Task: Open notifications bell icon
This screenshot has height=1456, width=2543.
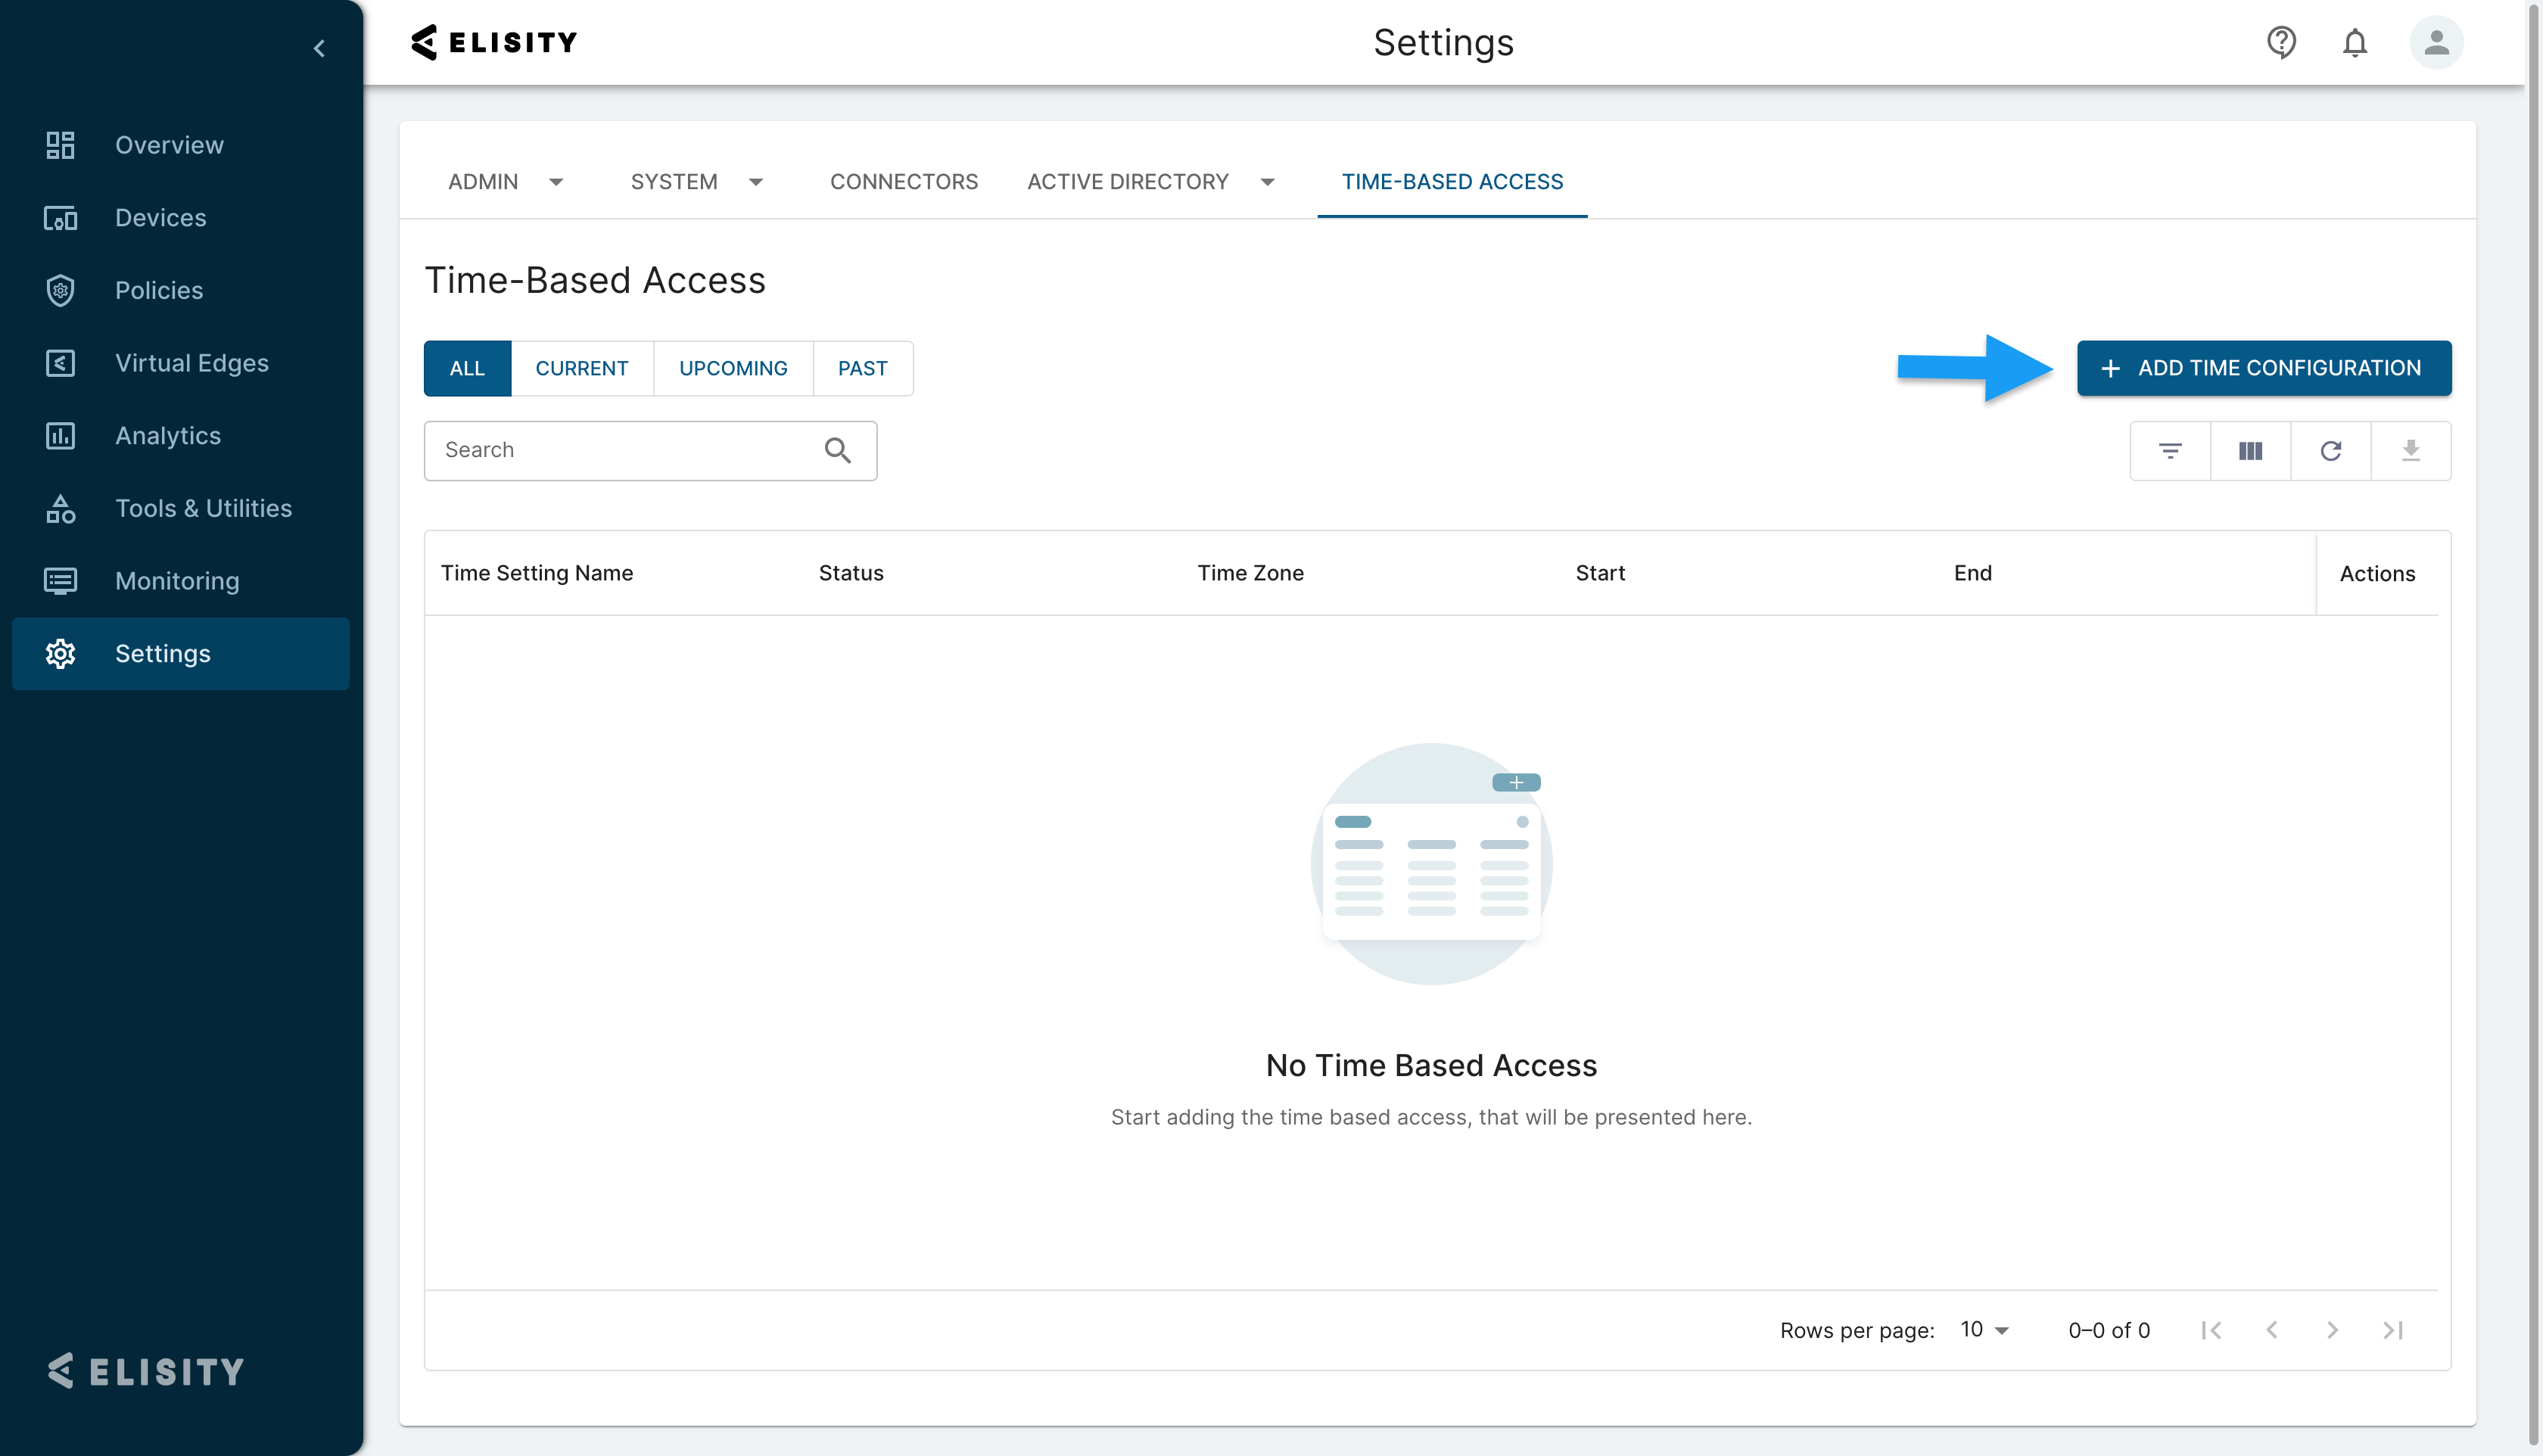Action: tap(2354, 43)
